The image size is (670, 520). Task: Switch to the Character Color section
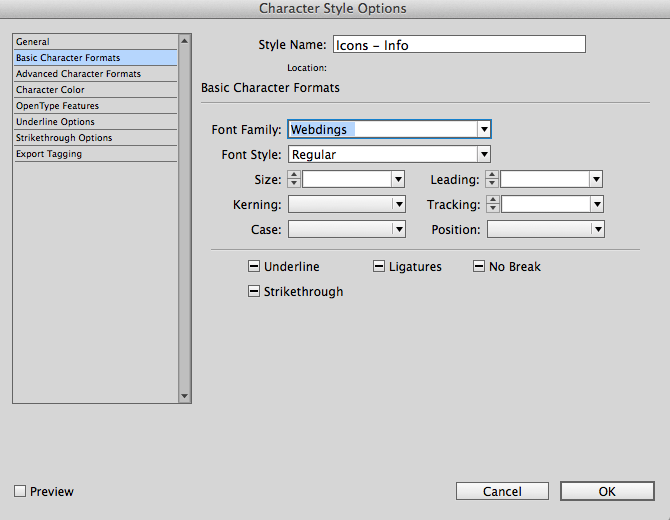(50, 90)
